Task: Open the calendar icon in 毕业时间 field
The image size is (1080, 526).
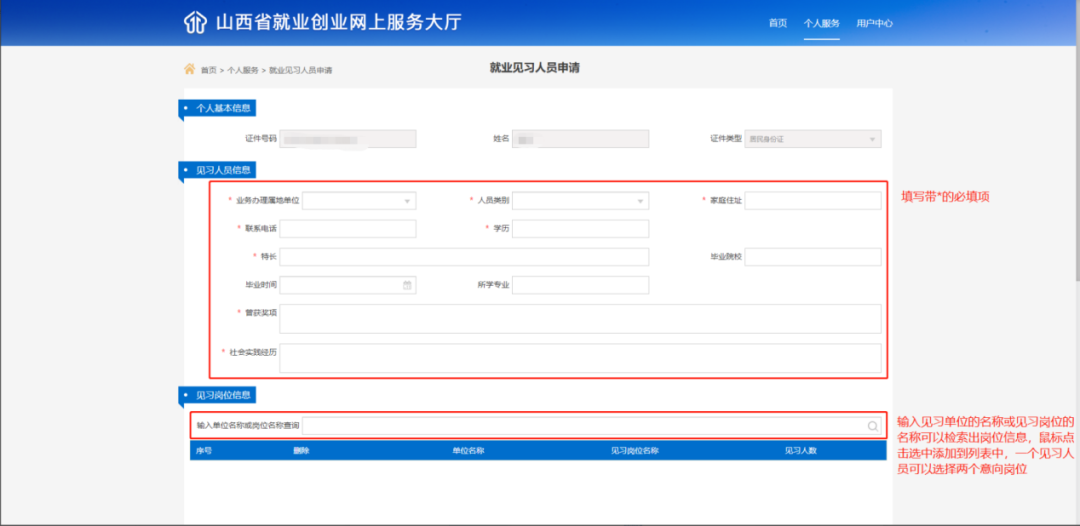Action: (x=407, y=285)
